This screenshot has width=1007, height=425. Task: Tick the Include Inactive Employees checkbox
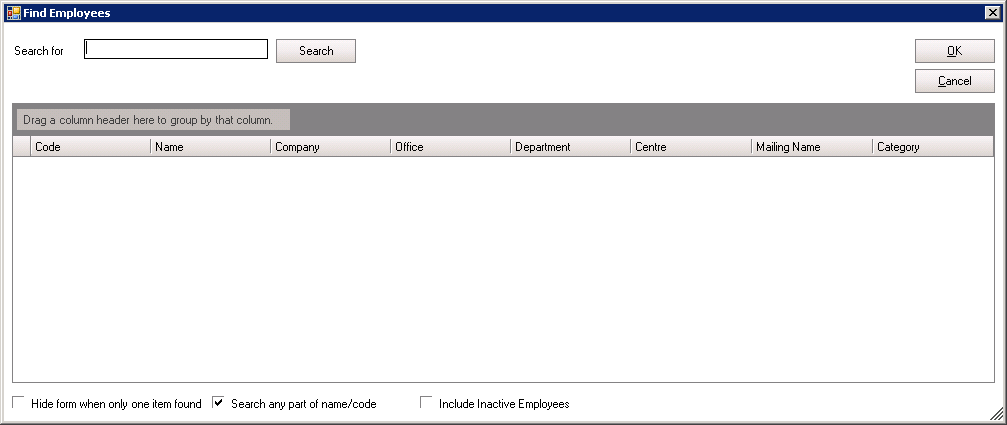point(426,403)
